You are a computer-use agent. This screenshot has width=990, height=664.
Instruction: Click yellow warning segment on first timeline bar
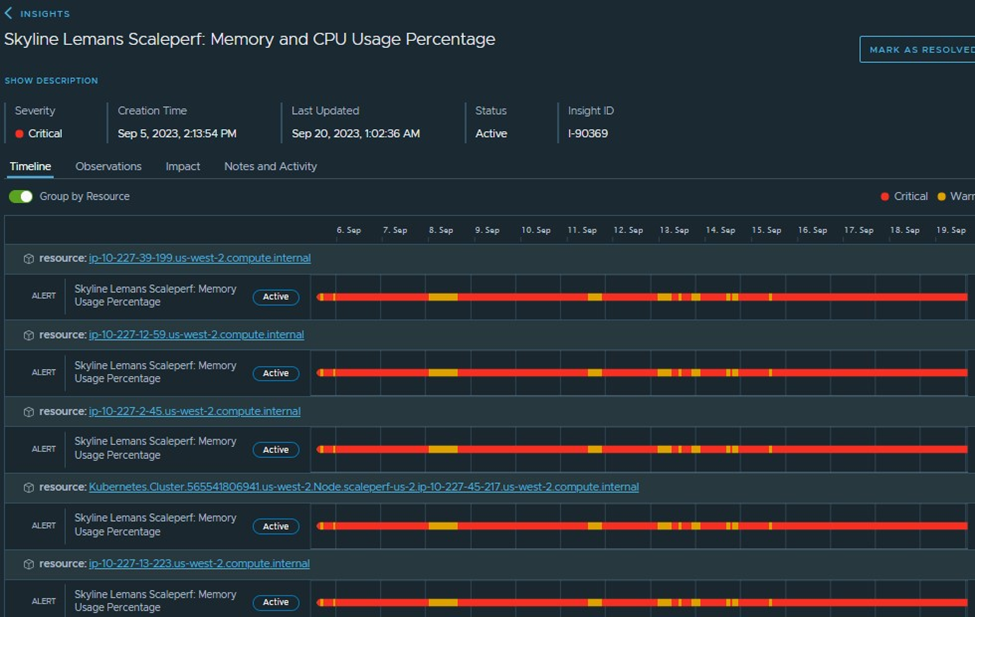click(442, 297)
